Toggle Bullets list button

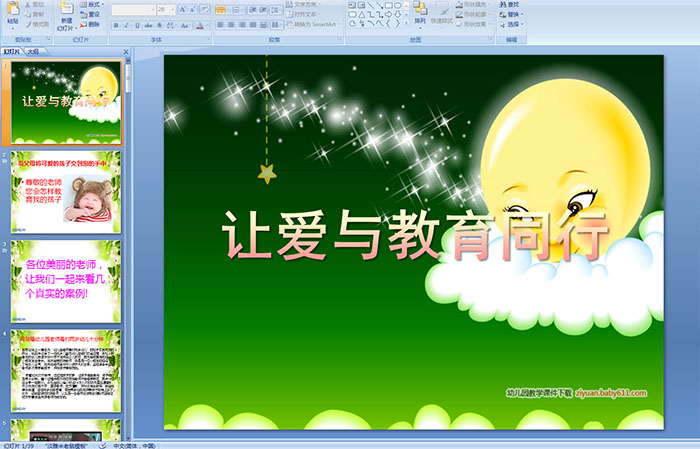[222, 10]
